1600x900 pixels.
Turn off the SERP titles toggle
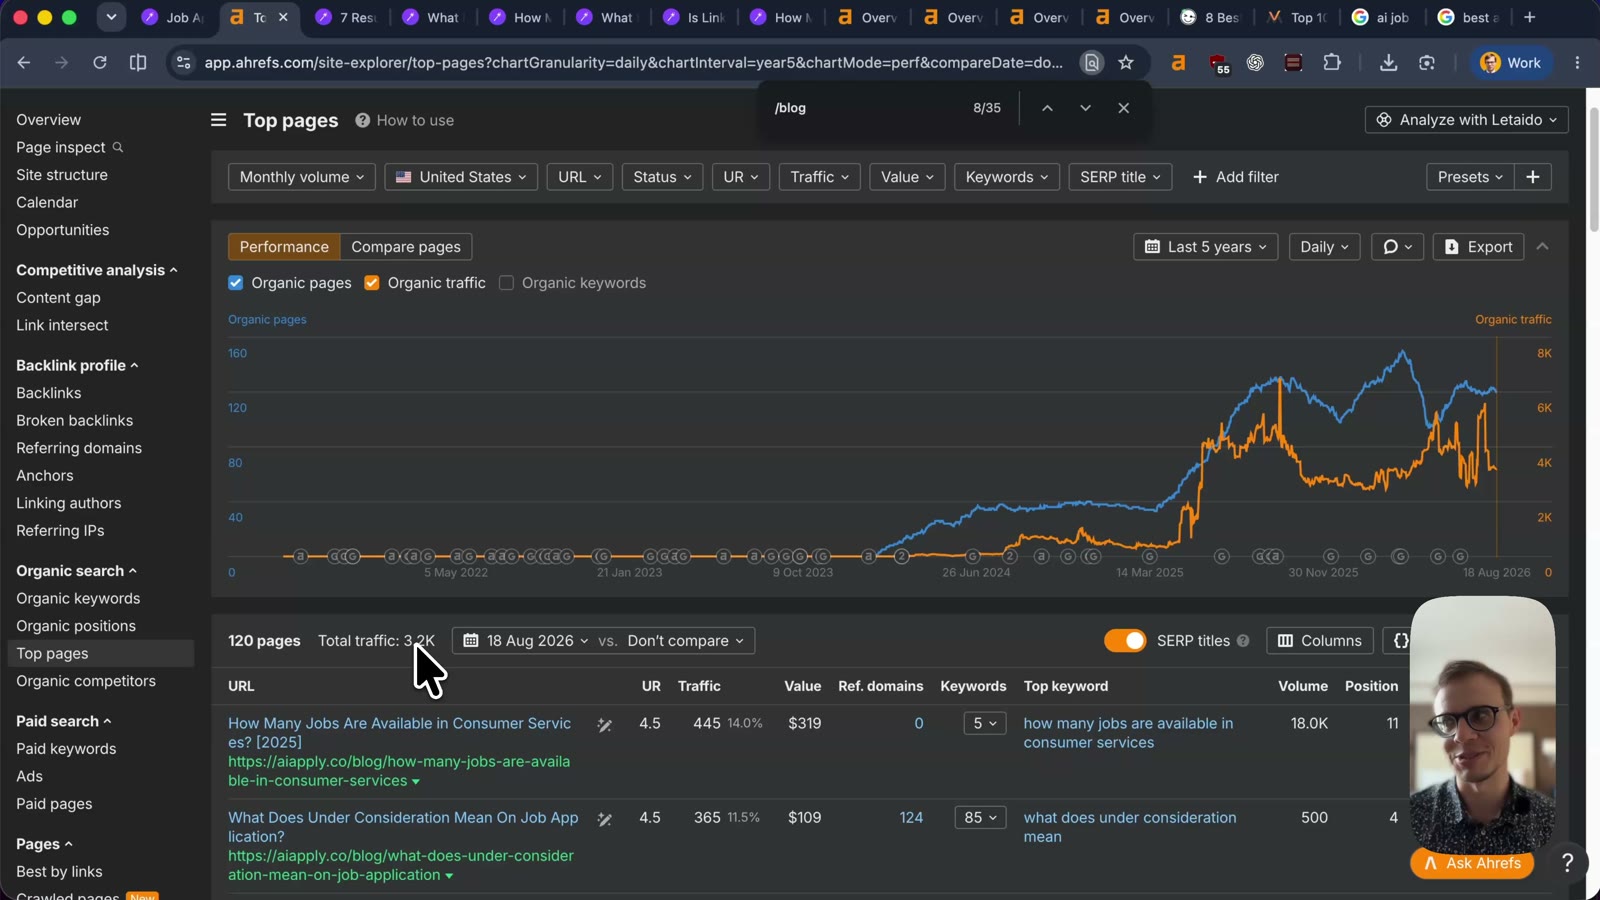1125,641
